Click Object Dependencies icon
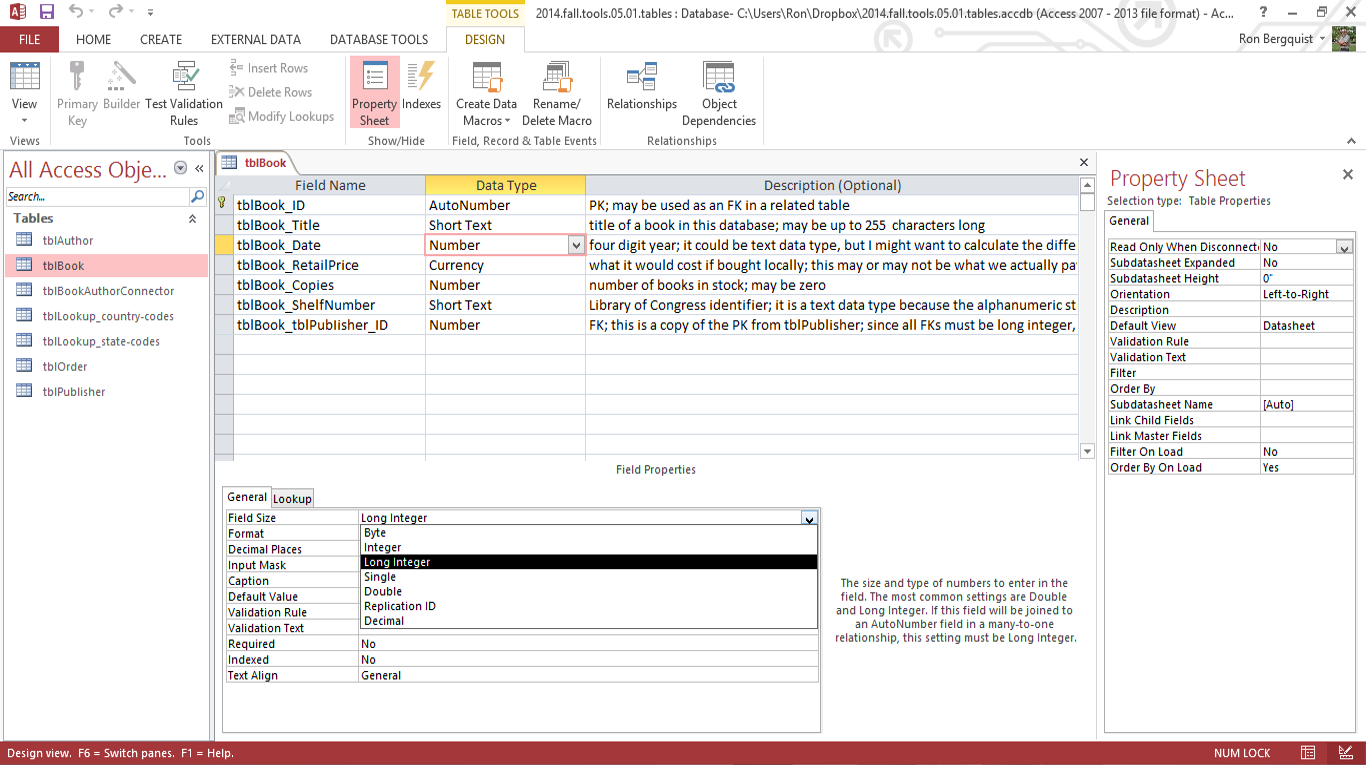This screenshot has height=765, width=1366. 718,92
